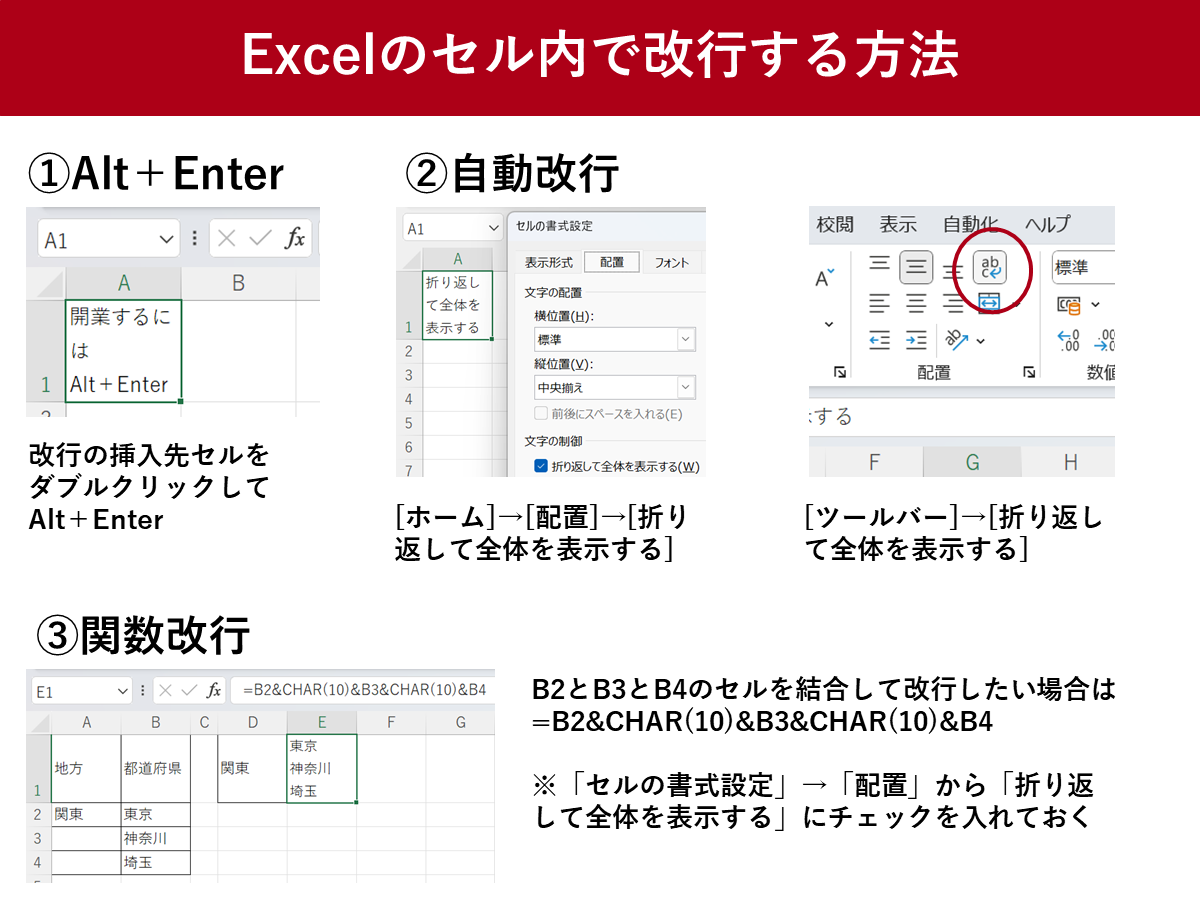This screenshot has width=1200, height=900.
Task: Open the 横位置(H) dropdown showing 標準
Action: [685, 338]
